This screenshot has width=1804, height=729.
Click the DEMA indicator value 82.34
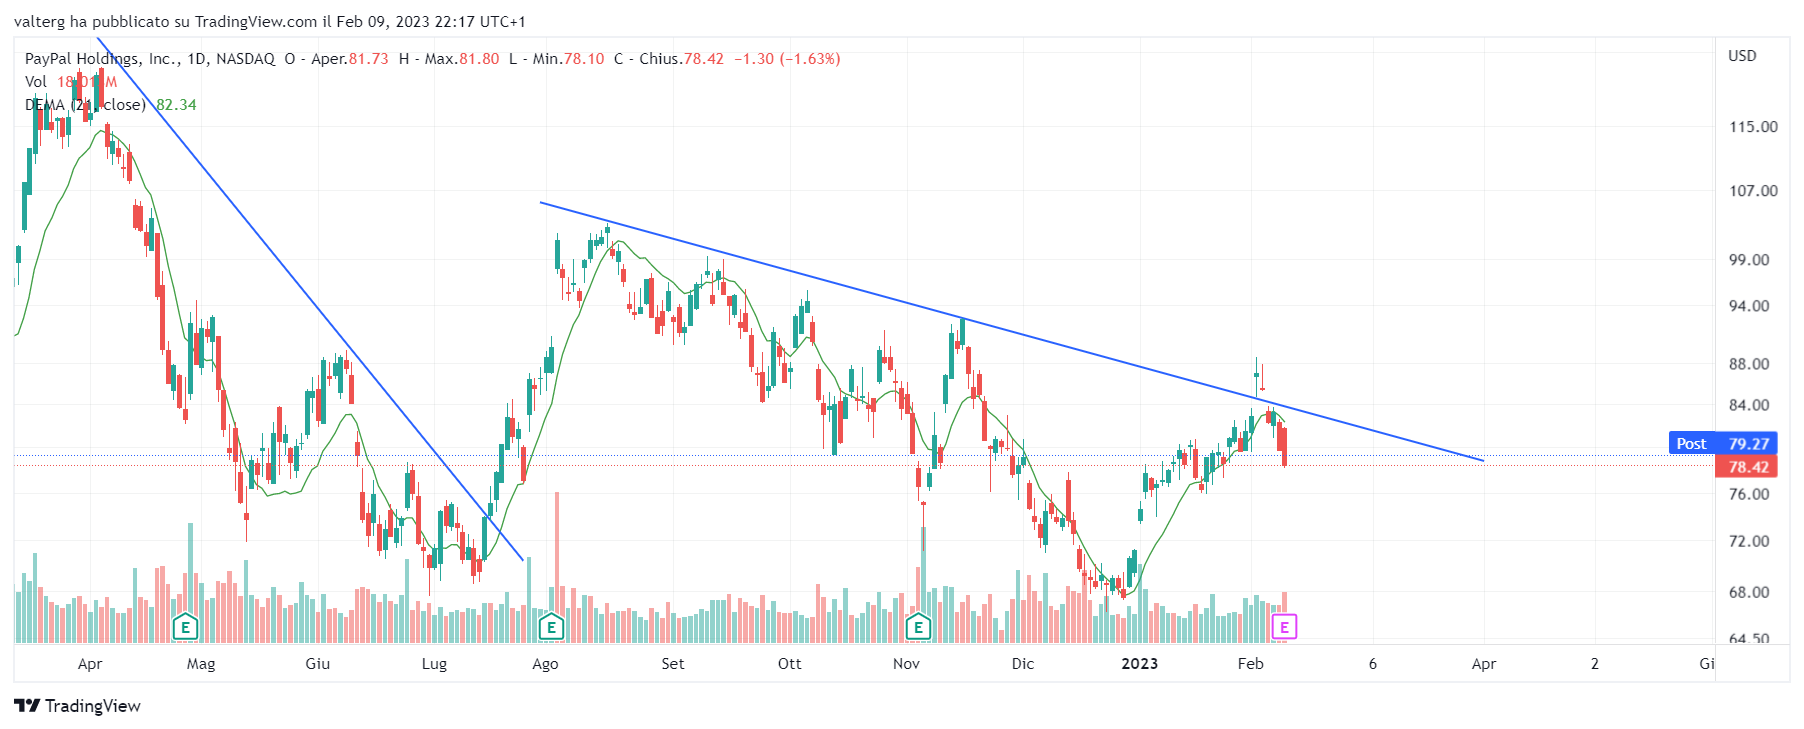tap(176, 105)
